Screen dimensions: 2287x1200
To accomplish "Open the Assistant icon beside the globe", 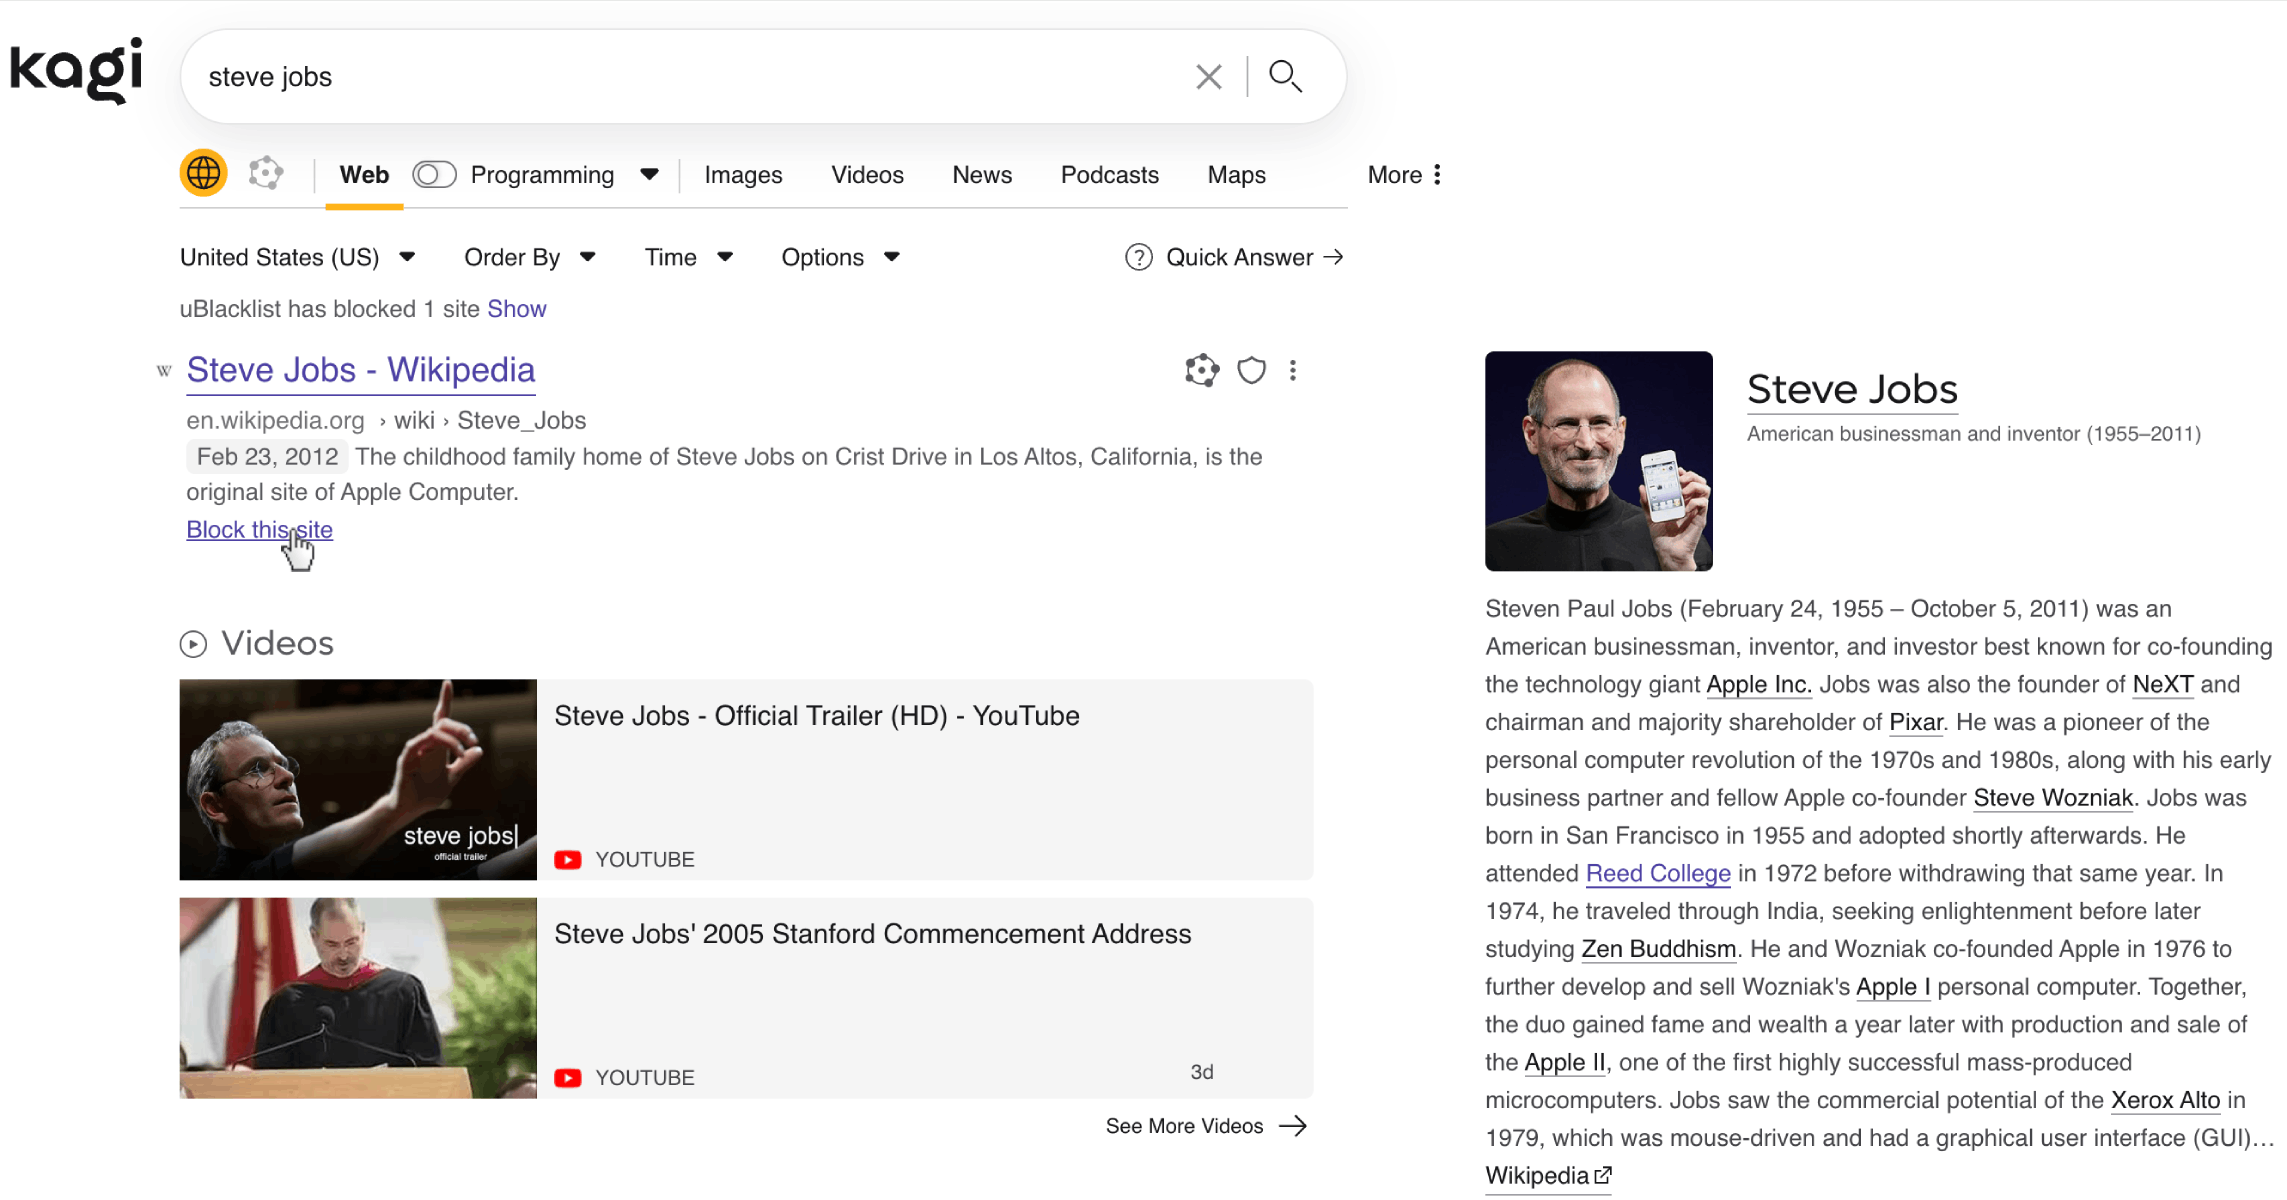I will (x=266, y=173).
